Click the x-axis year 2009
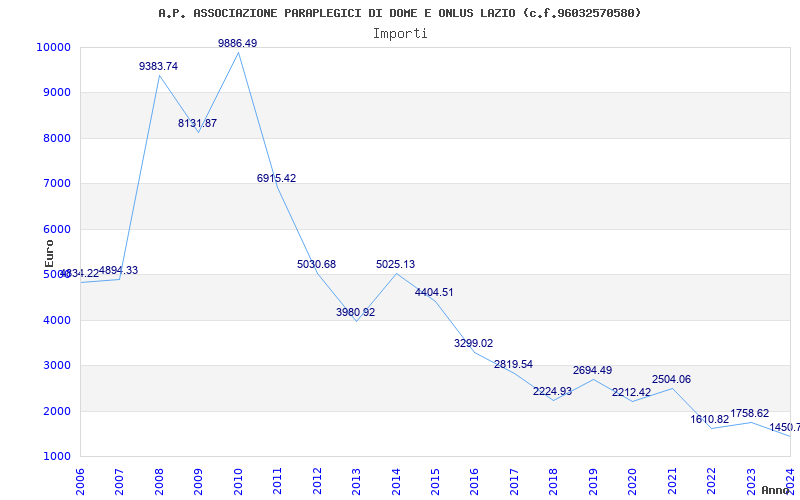The image size is (800, 500). (198, 481)
